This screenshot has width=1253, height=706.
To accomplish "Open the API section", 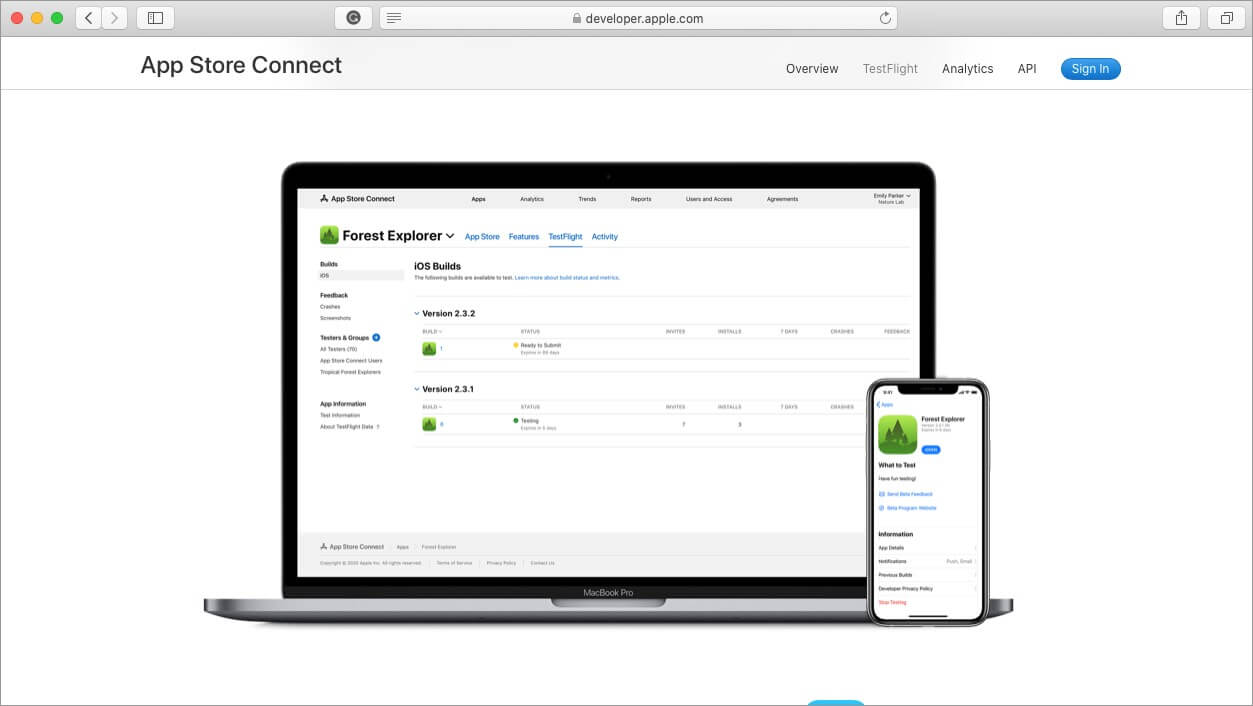I will click(x=1027, y=69).
